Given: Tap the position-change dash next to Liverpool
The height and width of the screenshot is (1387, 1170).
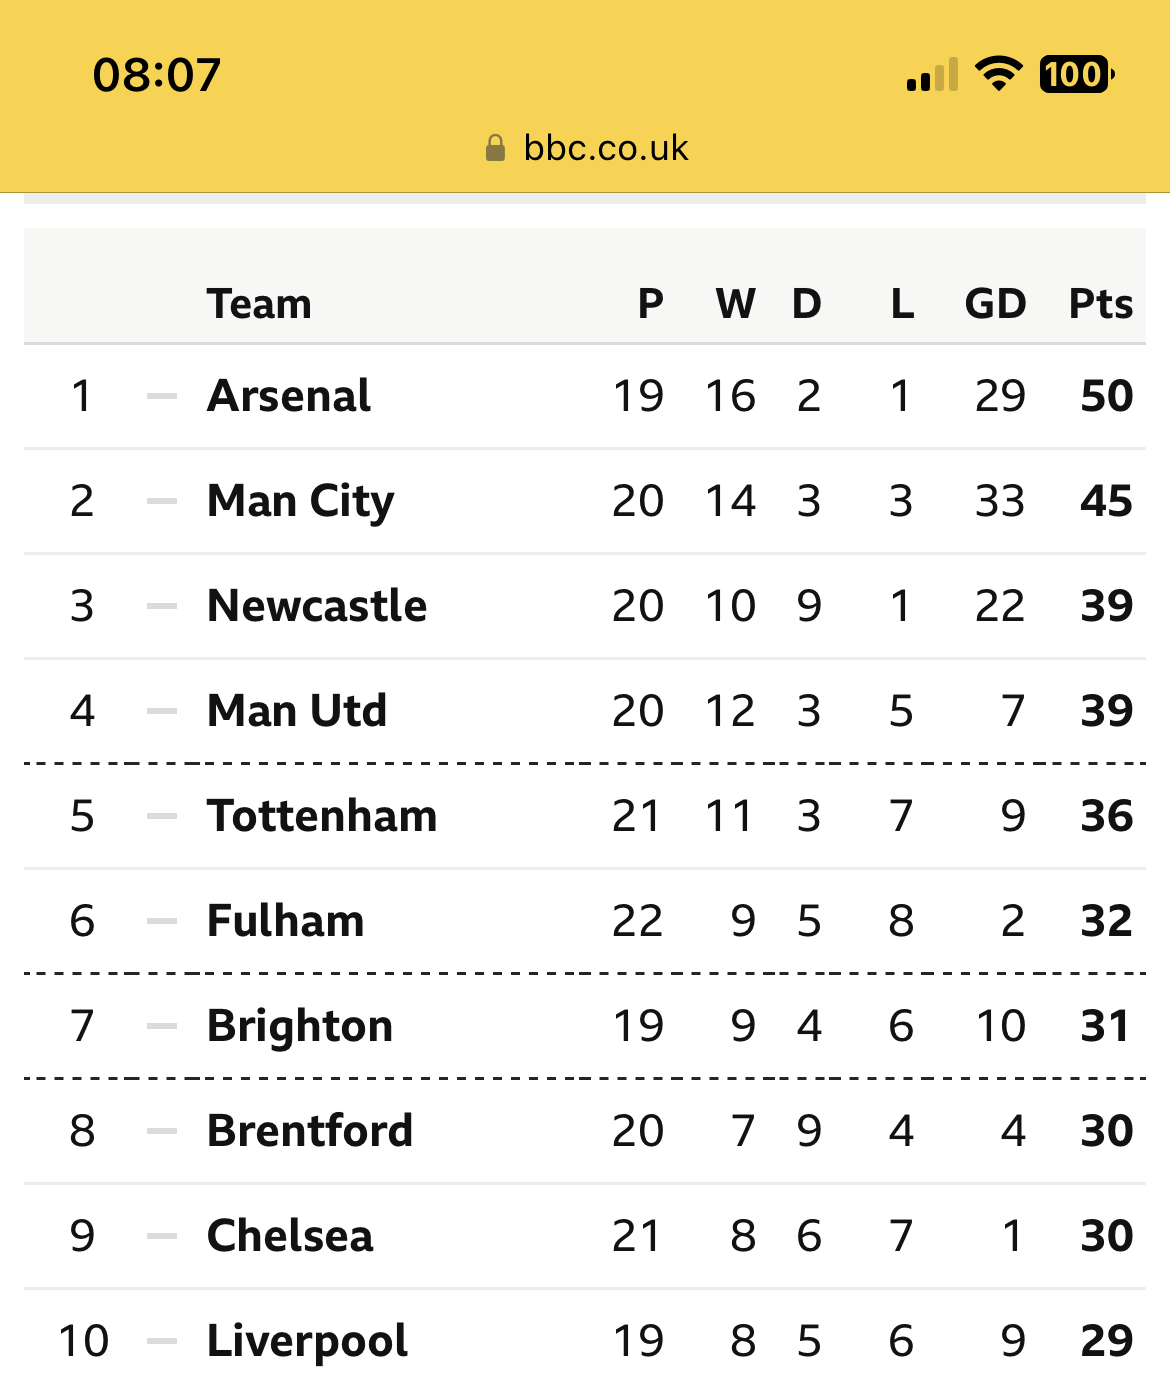Looking at the screenshot, I should 162,1341.
